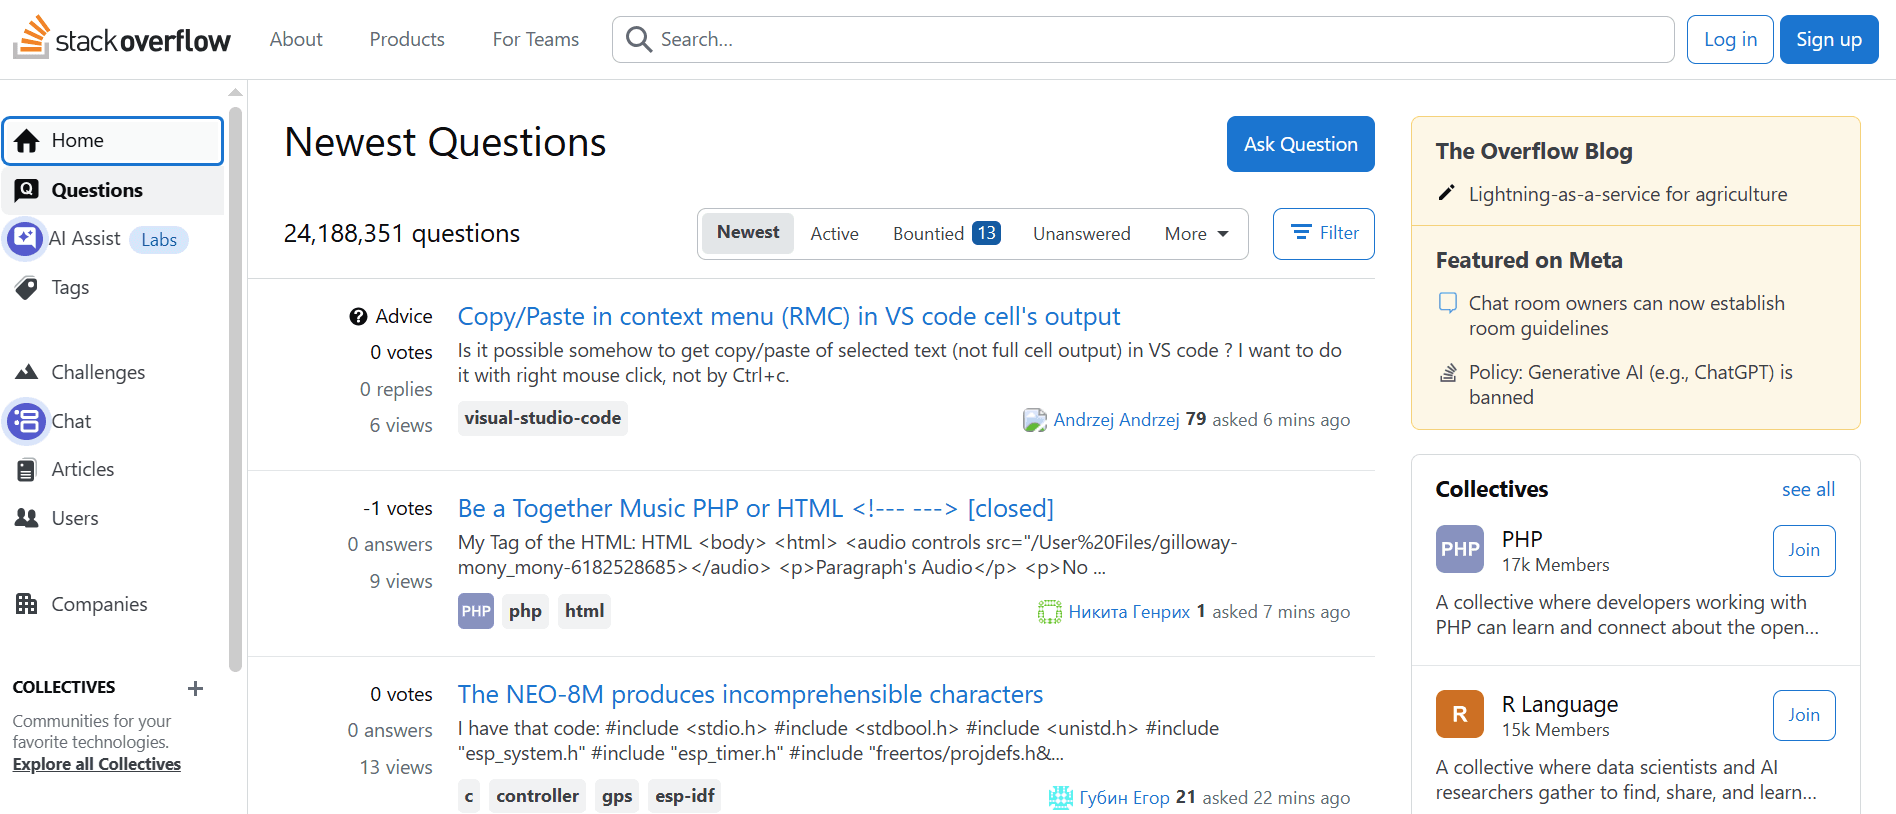Click the PHP collective logo in Collectives
1896x814 pixels.
coord(1460,549)
